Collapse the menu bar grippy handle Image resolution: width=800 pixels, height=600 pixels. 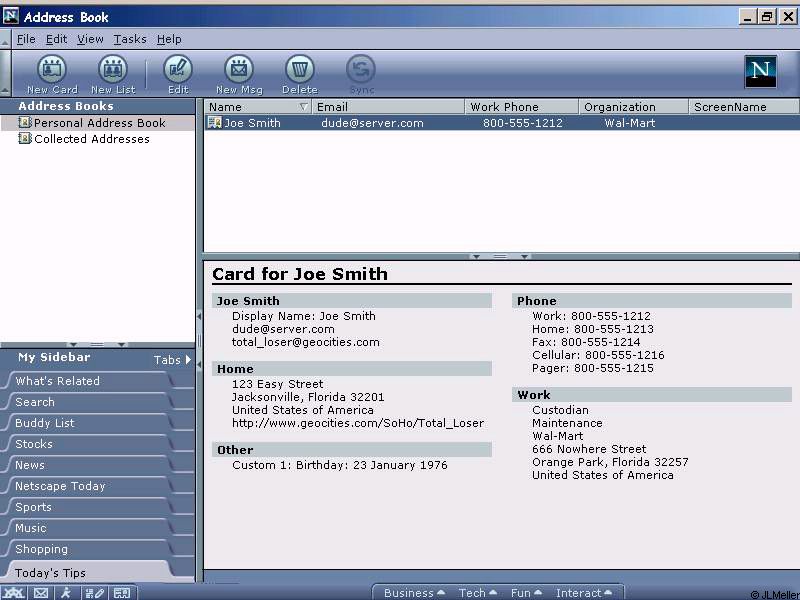5,39
